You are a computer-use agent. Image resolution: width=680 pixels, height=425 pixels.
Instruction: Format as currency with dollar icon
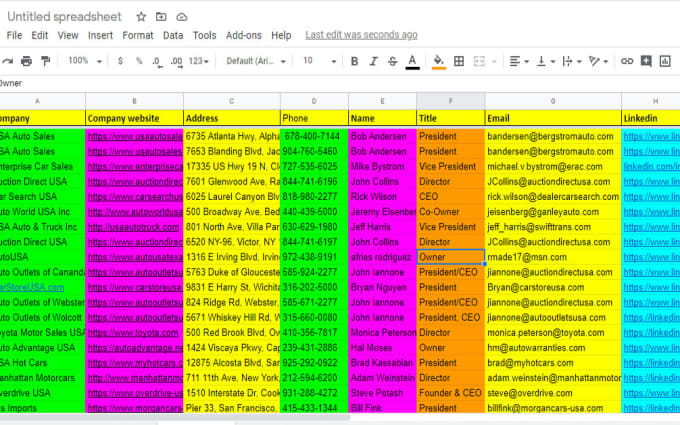click(x=120, y=61)
